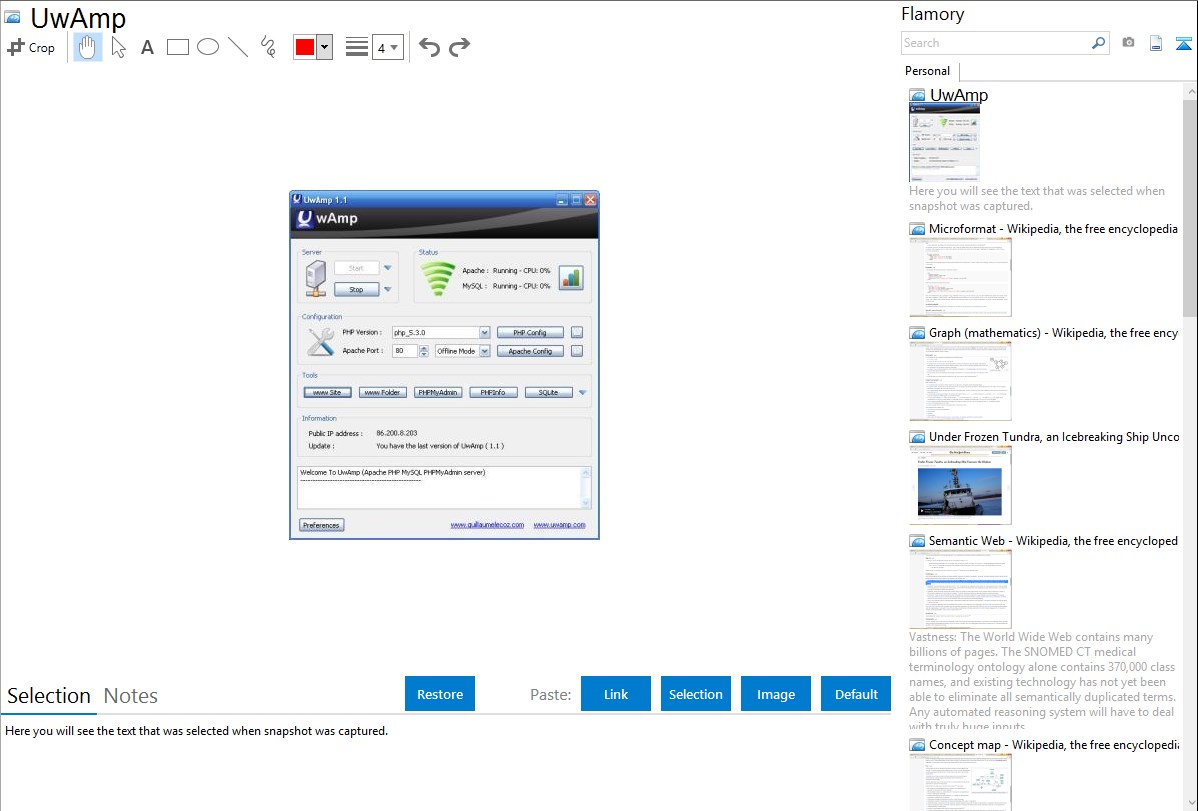Click the www Folder tool button
Image resolution: width=1198 pixels, height=811 pixels.
(383, 392)
